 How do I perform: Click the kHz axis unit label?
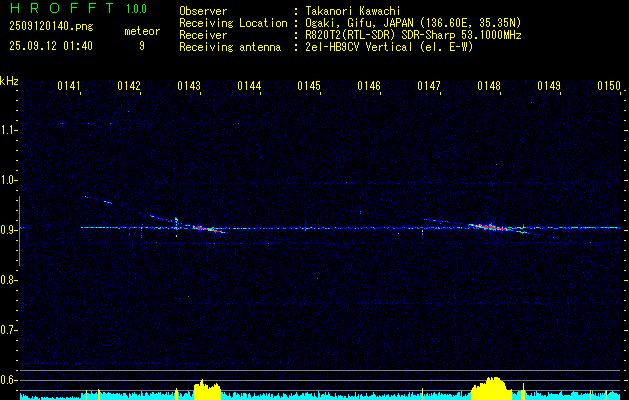[x=9, y=81]
